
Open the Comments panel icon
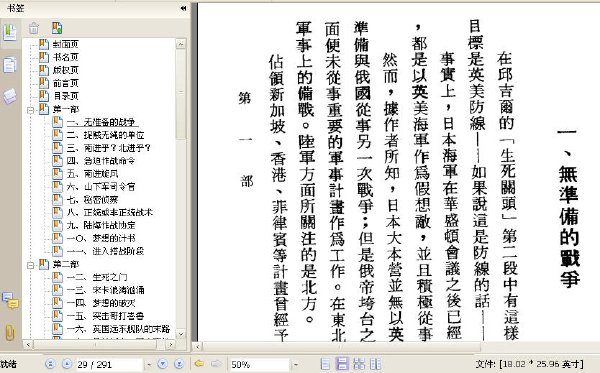pos(10,300)
